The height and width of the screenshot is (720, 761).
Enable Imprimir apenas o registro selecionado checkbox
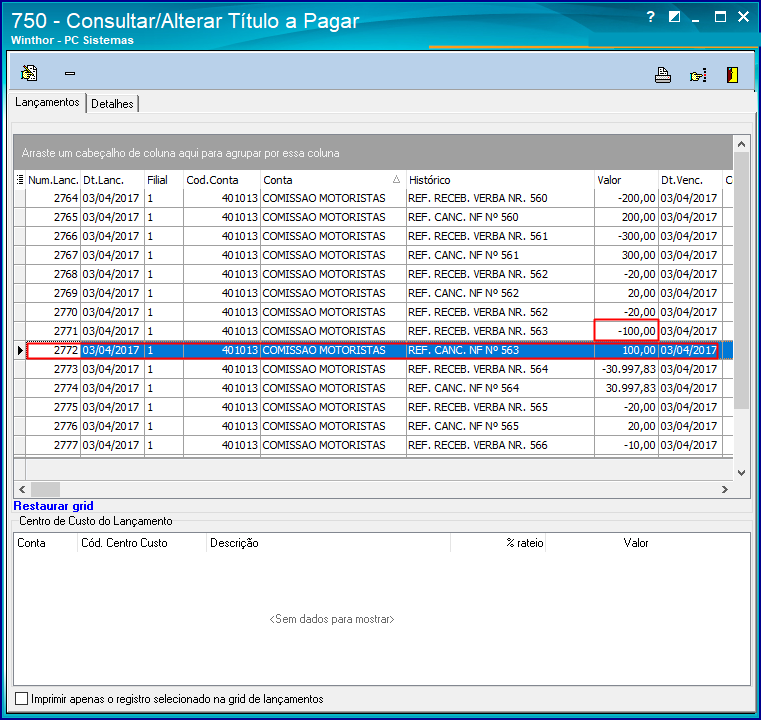(x=21, y=699)
